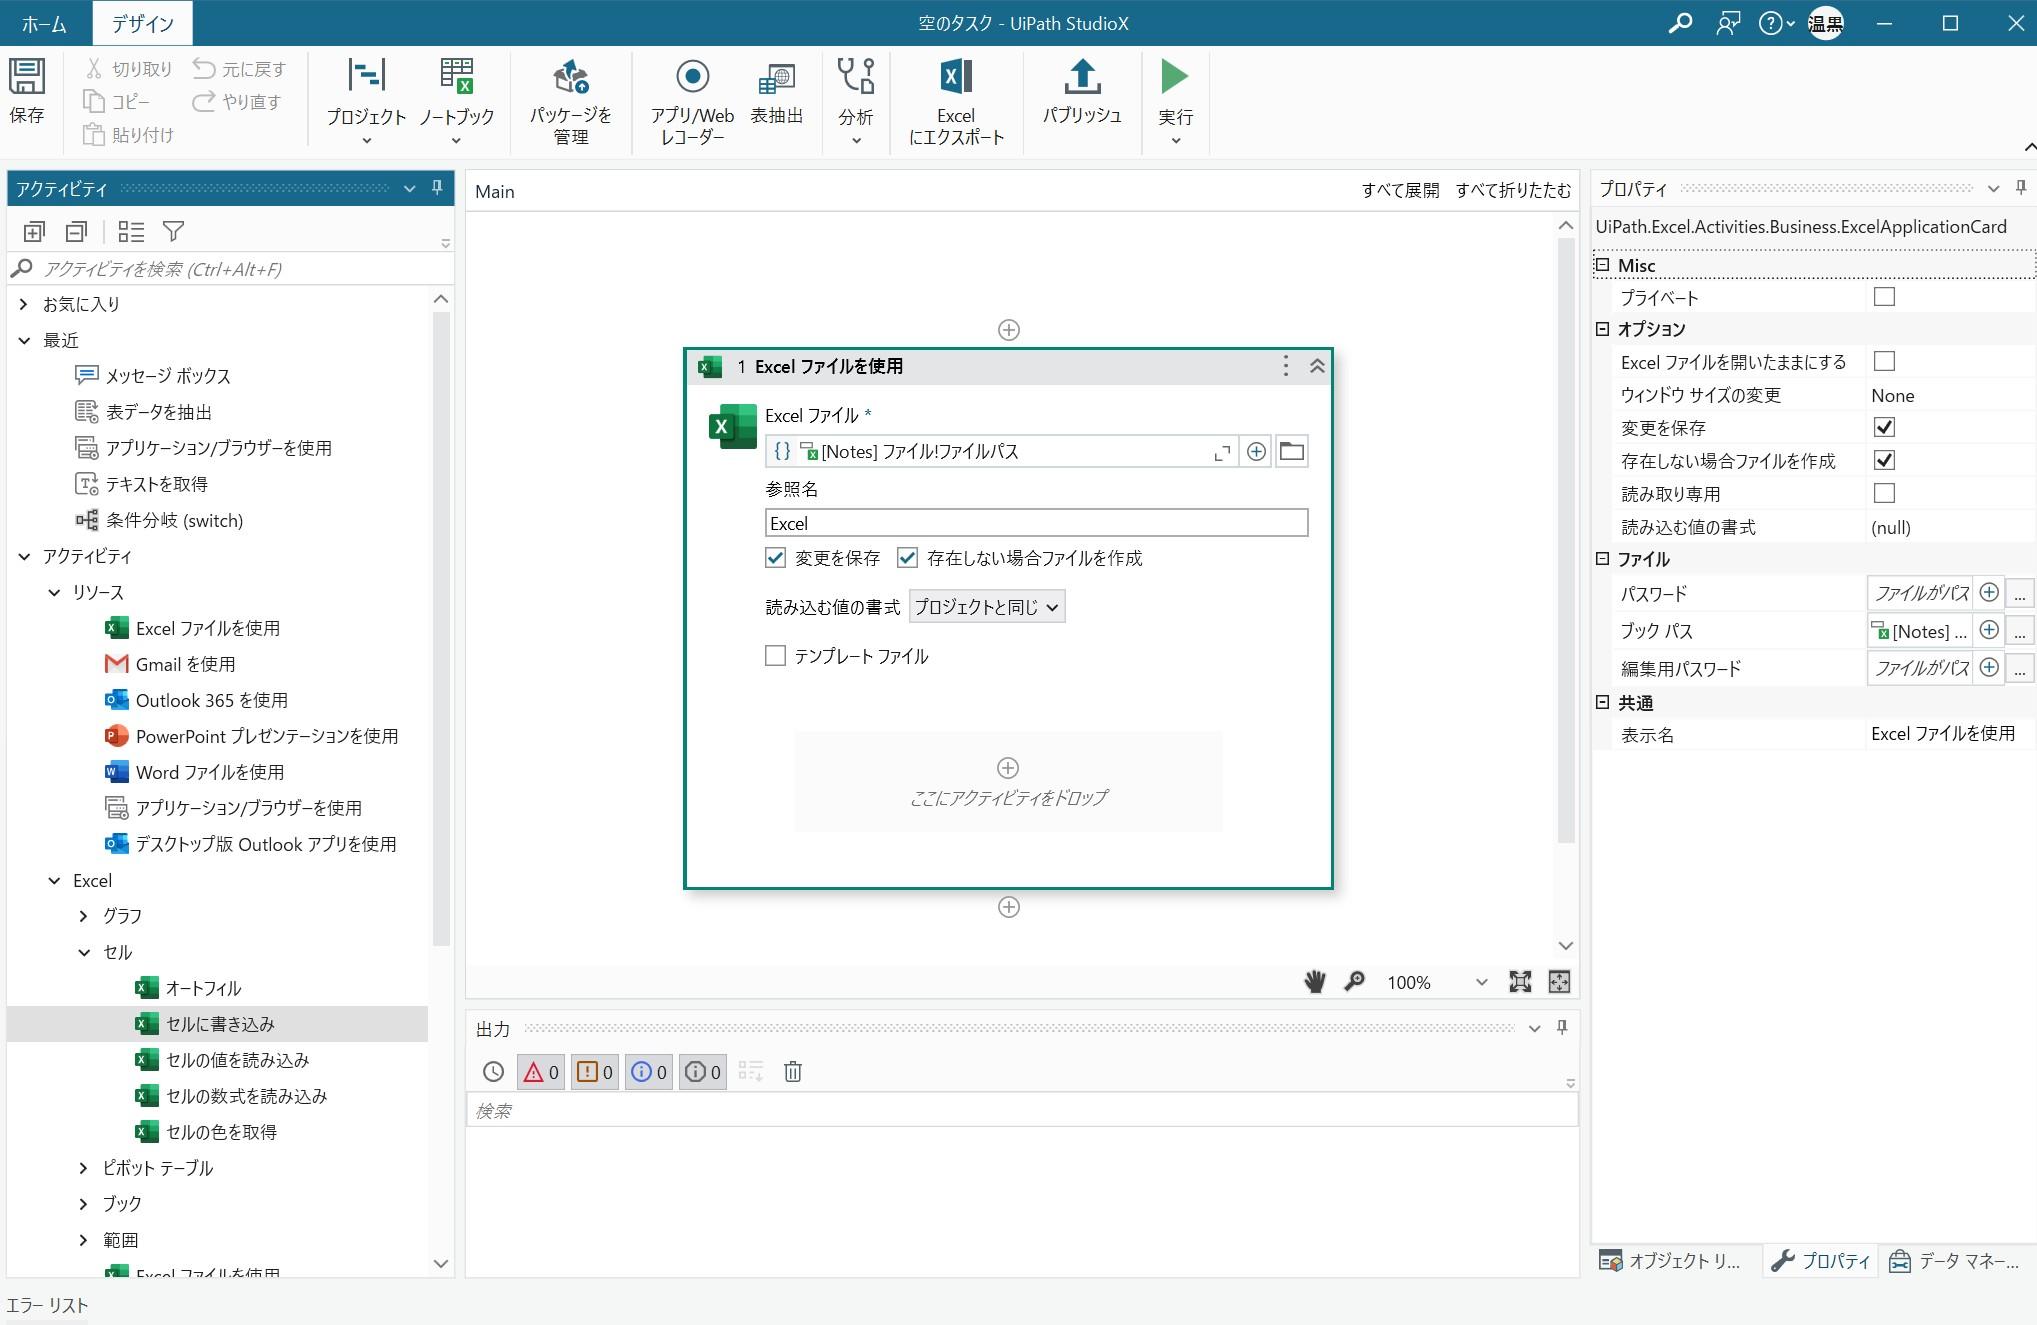Click the expand all activities icon
This screenshot has width=2037, height=1325.
point(34,232)
